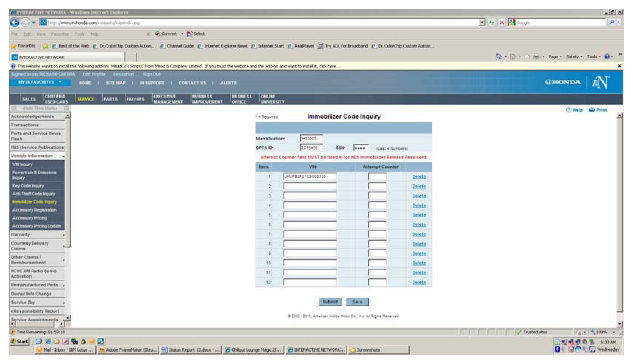This screenshot has width=633, height=364.
Task: Open the Online University tab
Action: (x=273, y=99)
